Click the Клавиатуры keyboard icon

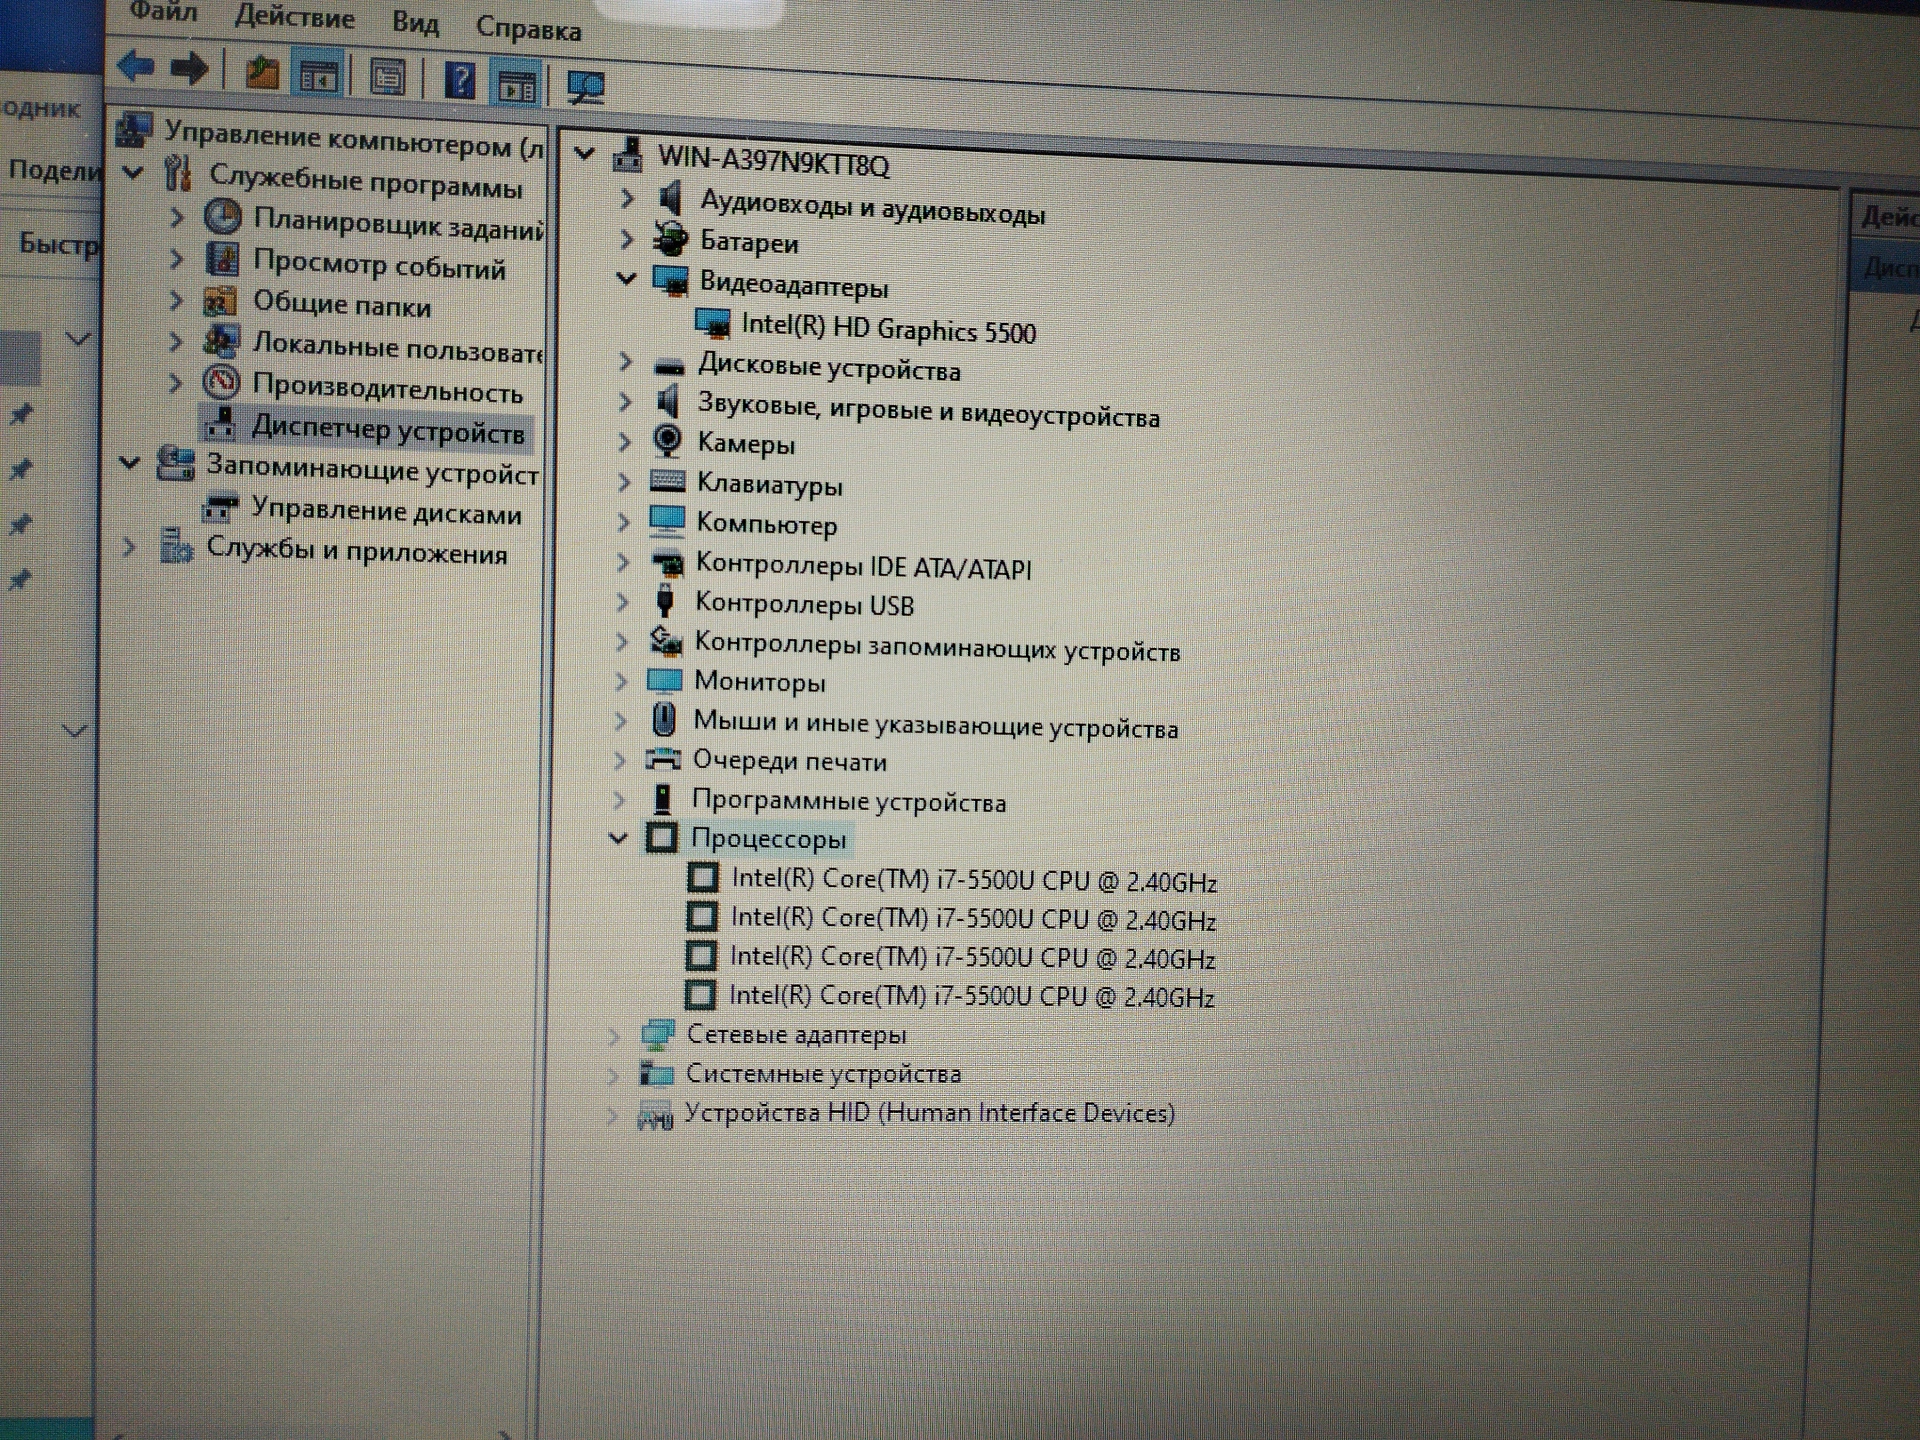tap(667, 482)
